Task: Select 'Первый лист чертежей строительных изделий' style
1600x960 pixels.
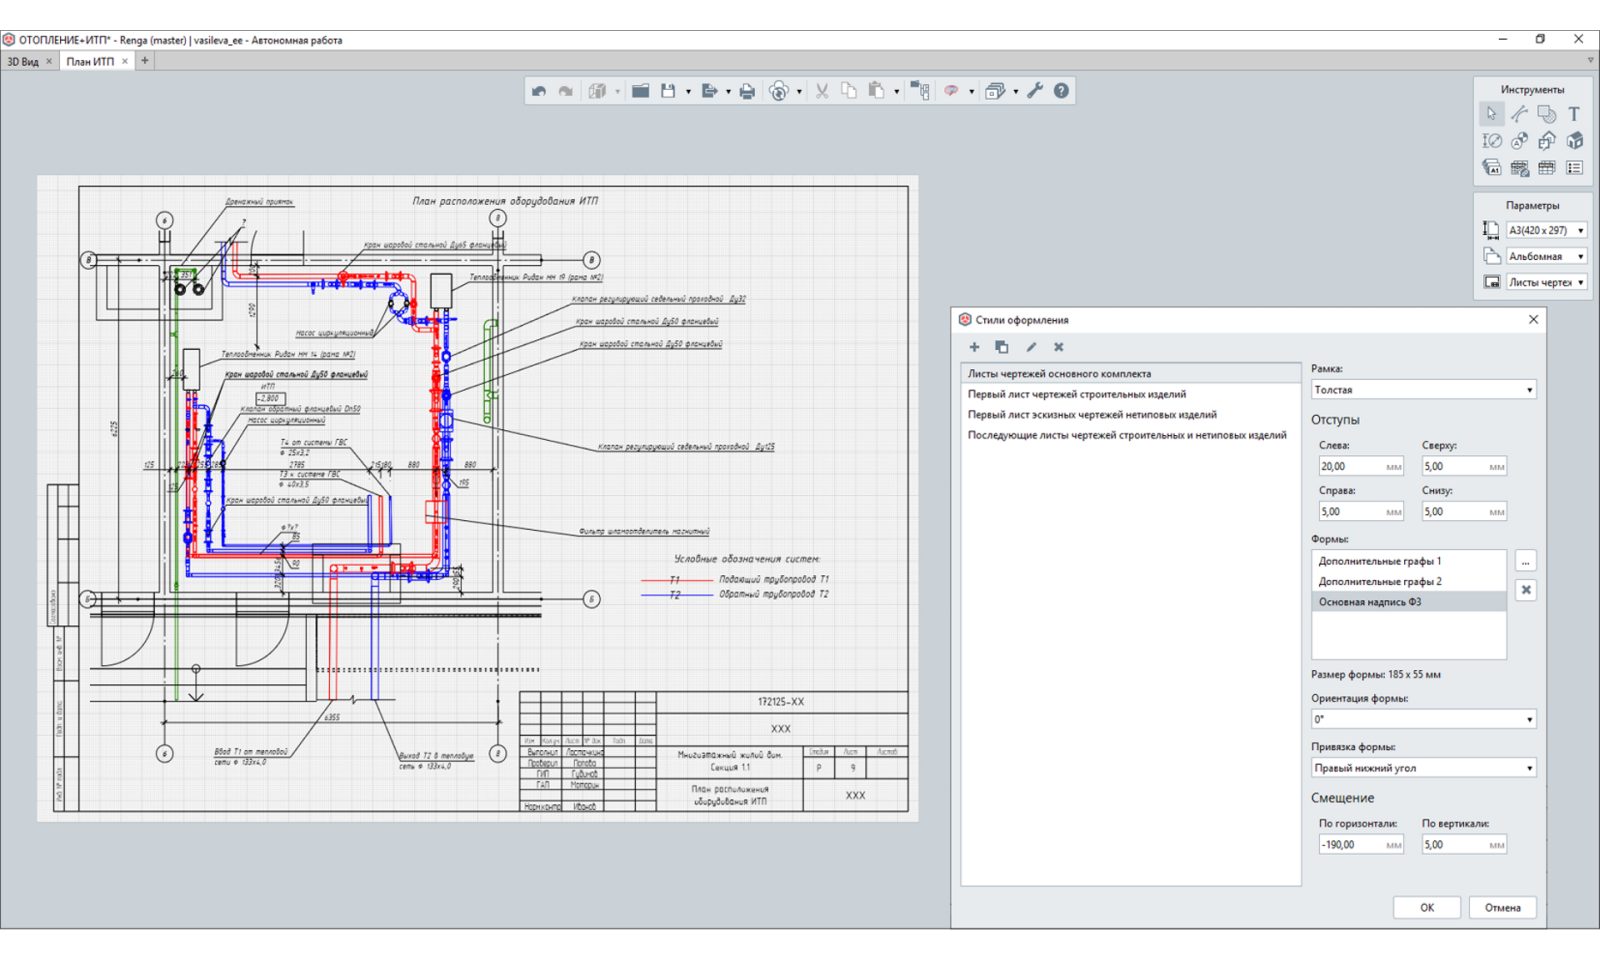Action: pos(1077,394)
